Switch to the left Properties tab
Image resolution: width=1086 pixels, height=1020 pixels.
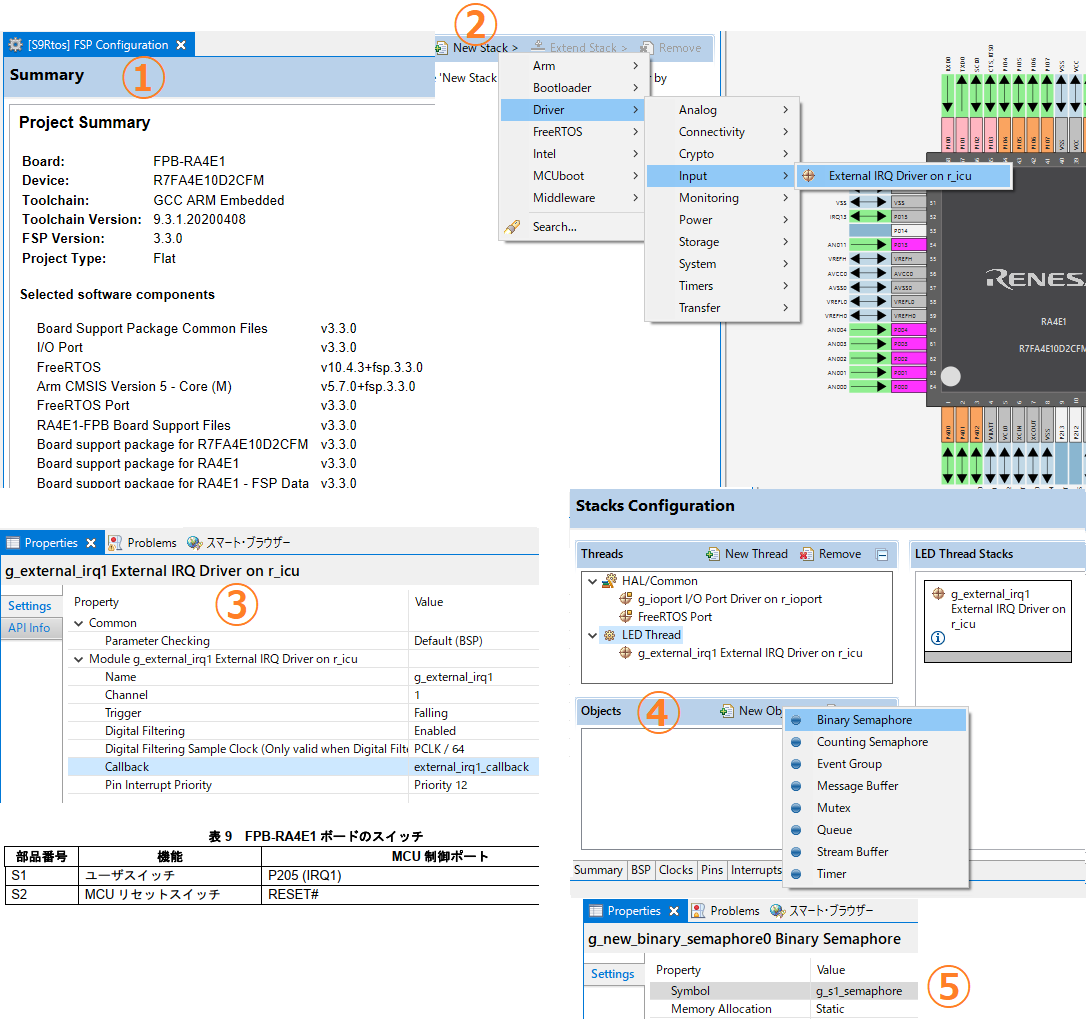[x=51, y=543]
